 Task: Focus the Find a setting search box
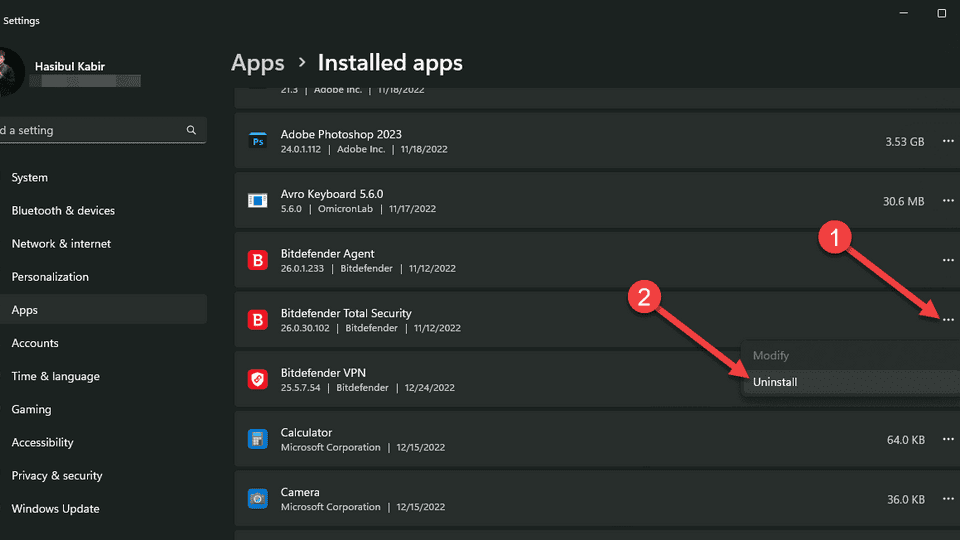[x=103, y=130]
